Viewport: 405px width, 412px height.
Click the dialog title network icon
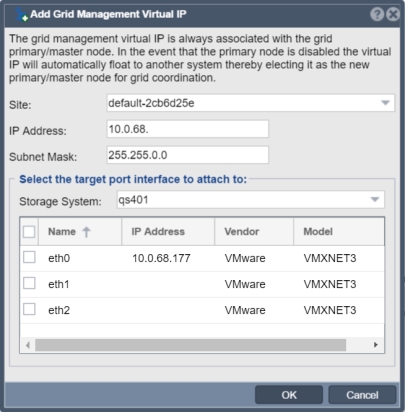pyautogui.click(x=22, y=15)
